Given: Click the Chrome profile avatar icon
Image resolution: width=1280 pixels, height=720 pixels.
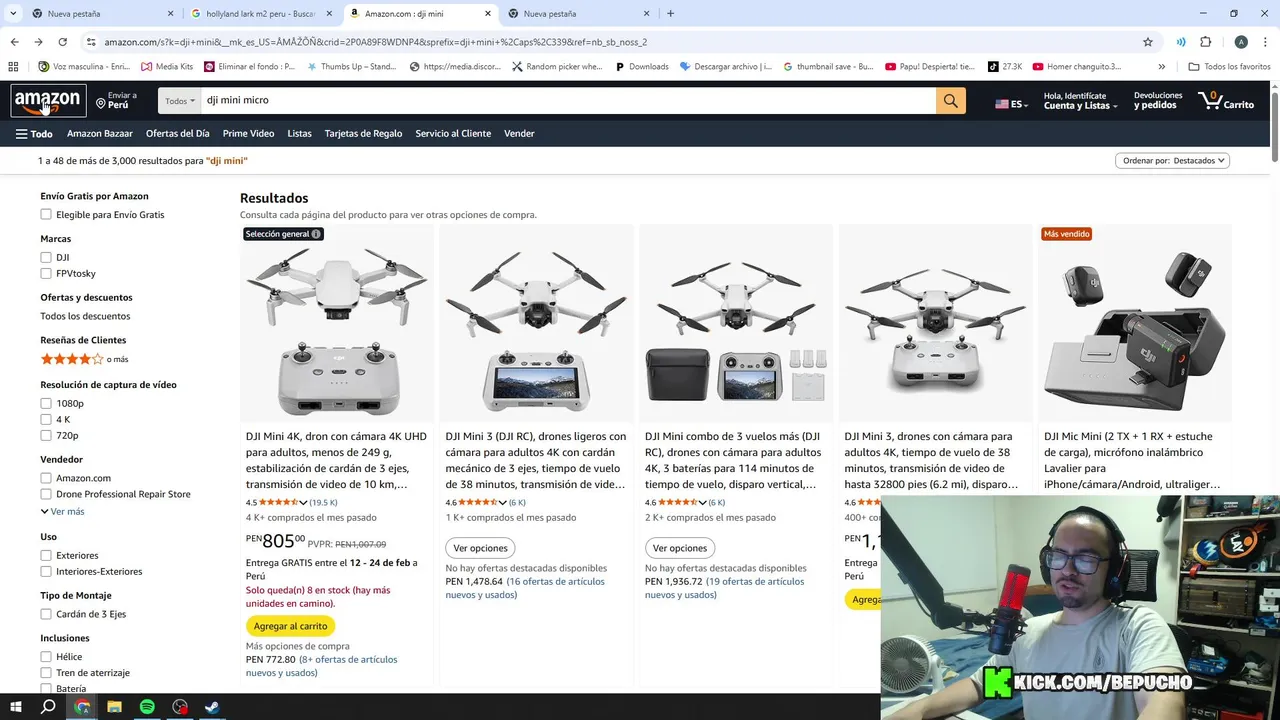Looking at the screenshot, I should pos(1241,42).
